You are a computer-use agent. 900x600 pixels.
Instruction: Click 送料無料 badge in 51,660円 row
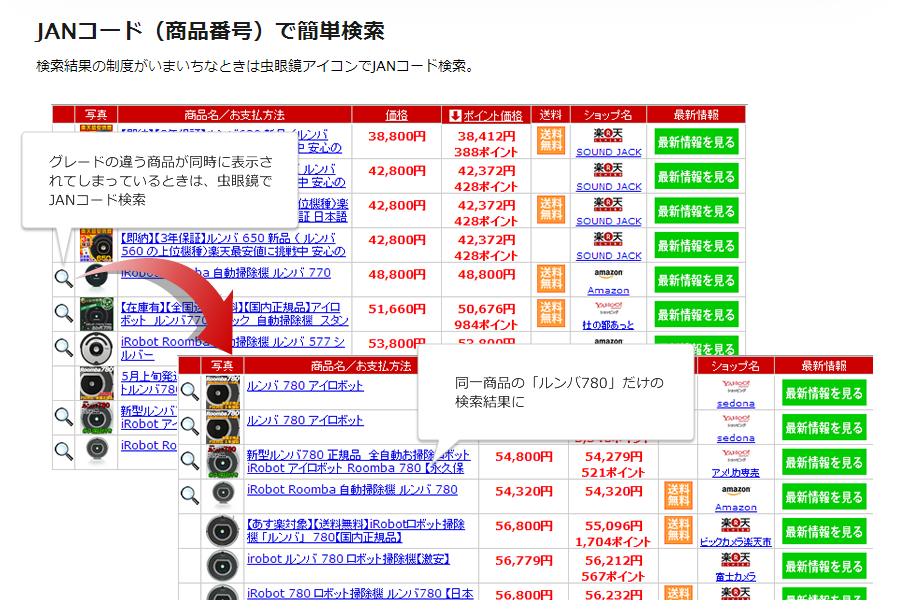pos(551,313)
